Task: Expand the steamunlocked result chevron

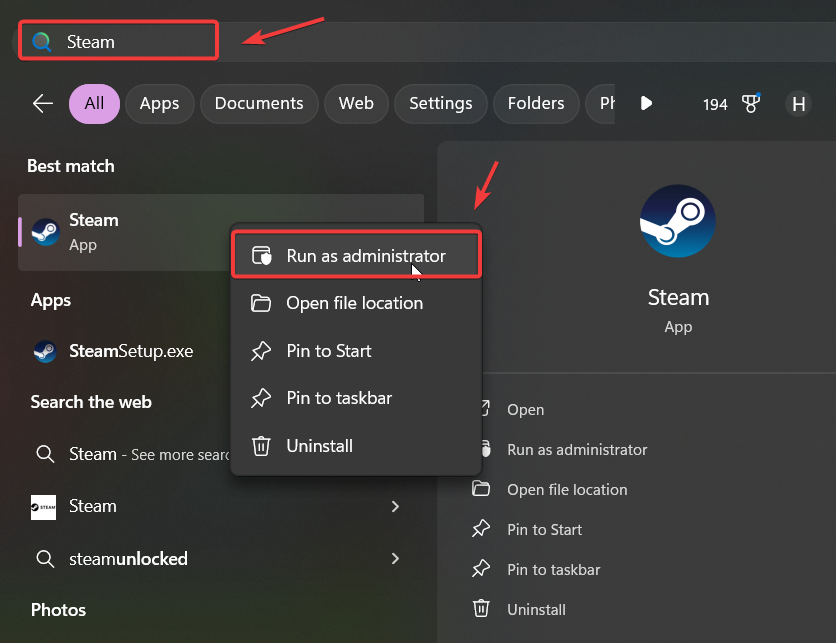Action: tap(395, 558)
